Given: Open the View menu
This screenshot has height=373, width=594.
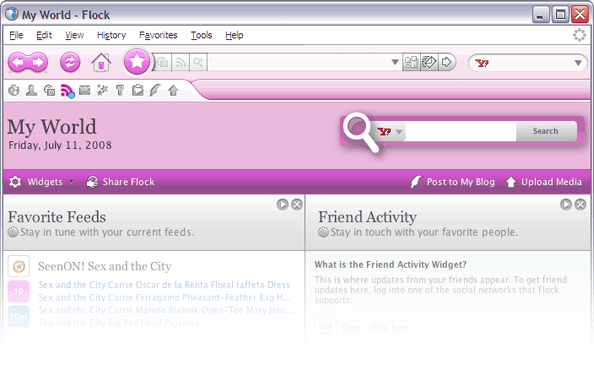Looking at the screenshot, I should pos(74,35).
